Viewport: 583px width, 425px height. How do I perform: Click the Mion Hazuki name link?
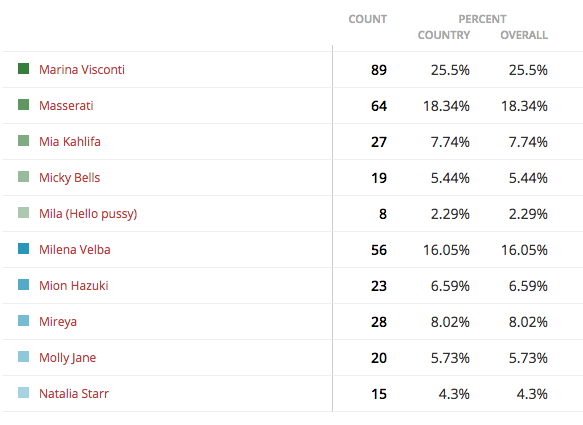[74, 286]
